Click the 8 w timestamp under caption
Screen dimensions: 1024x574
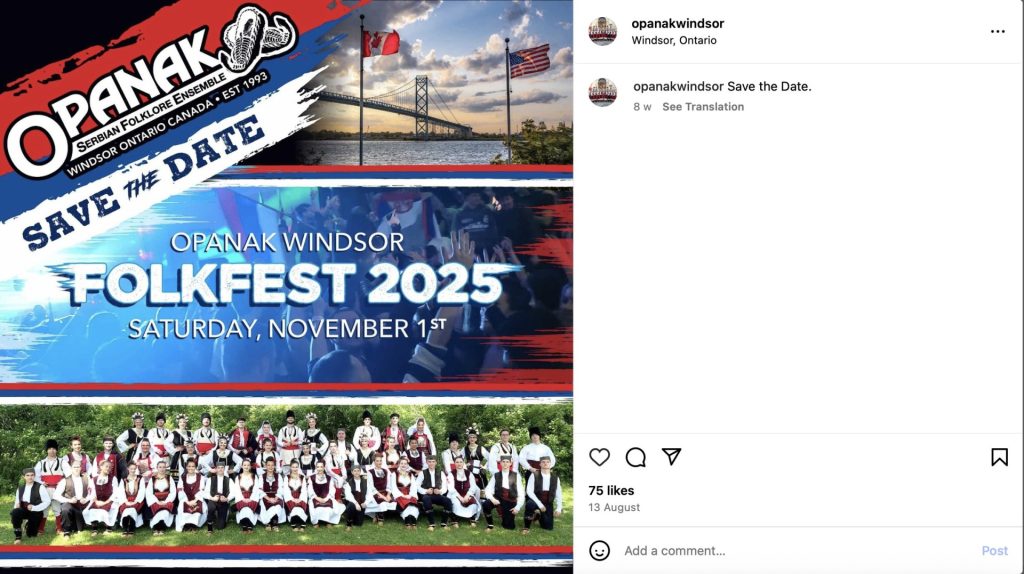[642, 107]
